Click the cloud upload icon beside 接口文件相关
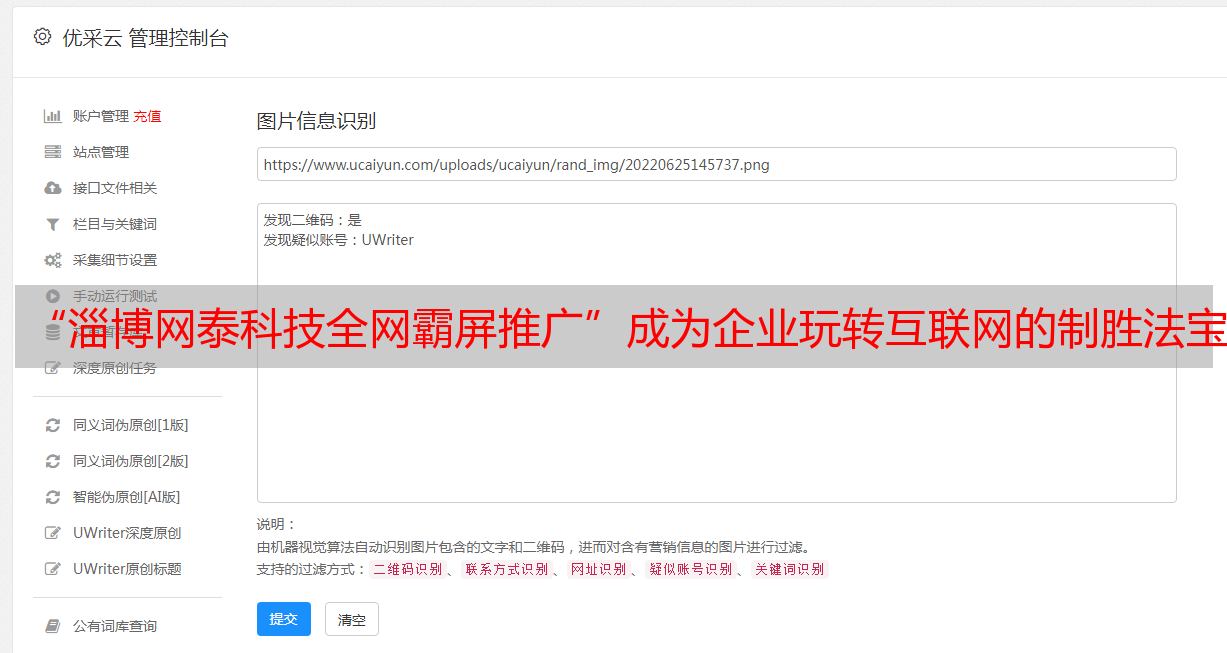1227x653 pixels. pos(53,188)
